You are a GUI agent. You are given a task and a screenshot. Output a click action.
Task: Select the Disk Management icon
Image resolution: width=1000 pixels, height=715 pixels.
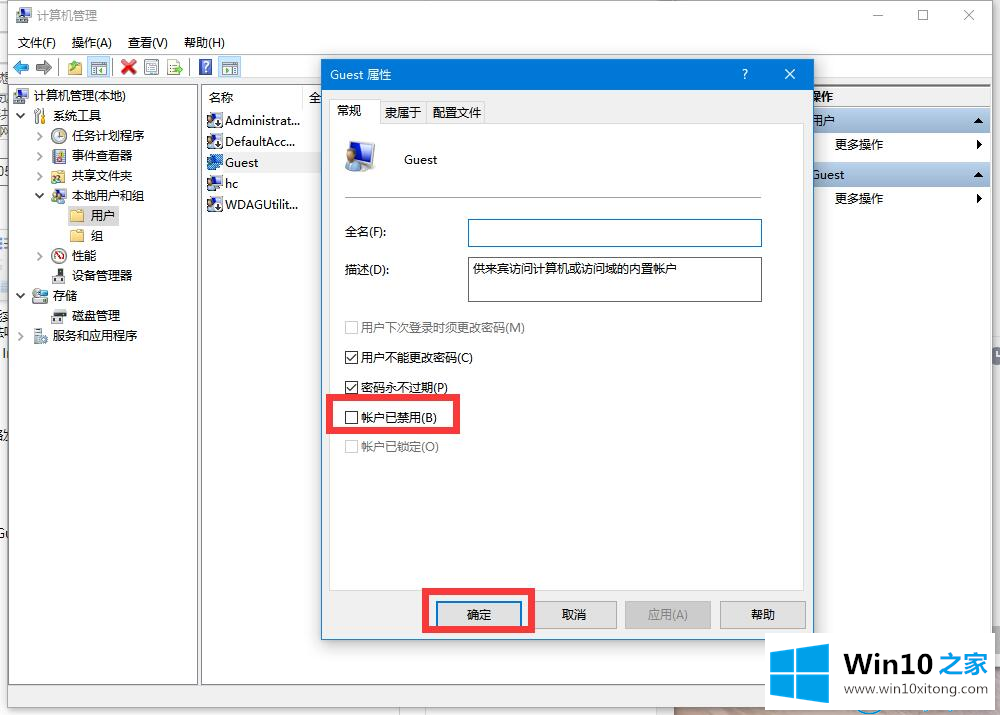tap(59, 316)
